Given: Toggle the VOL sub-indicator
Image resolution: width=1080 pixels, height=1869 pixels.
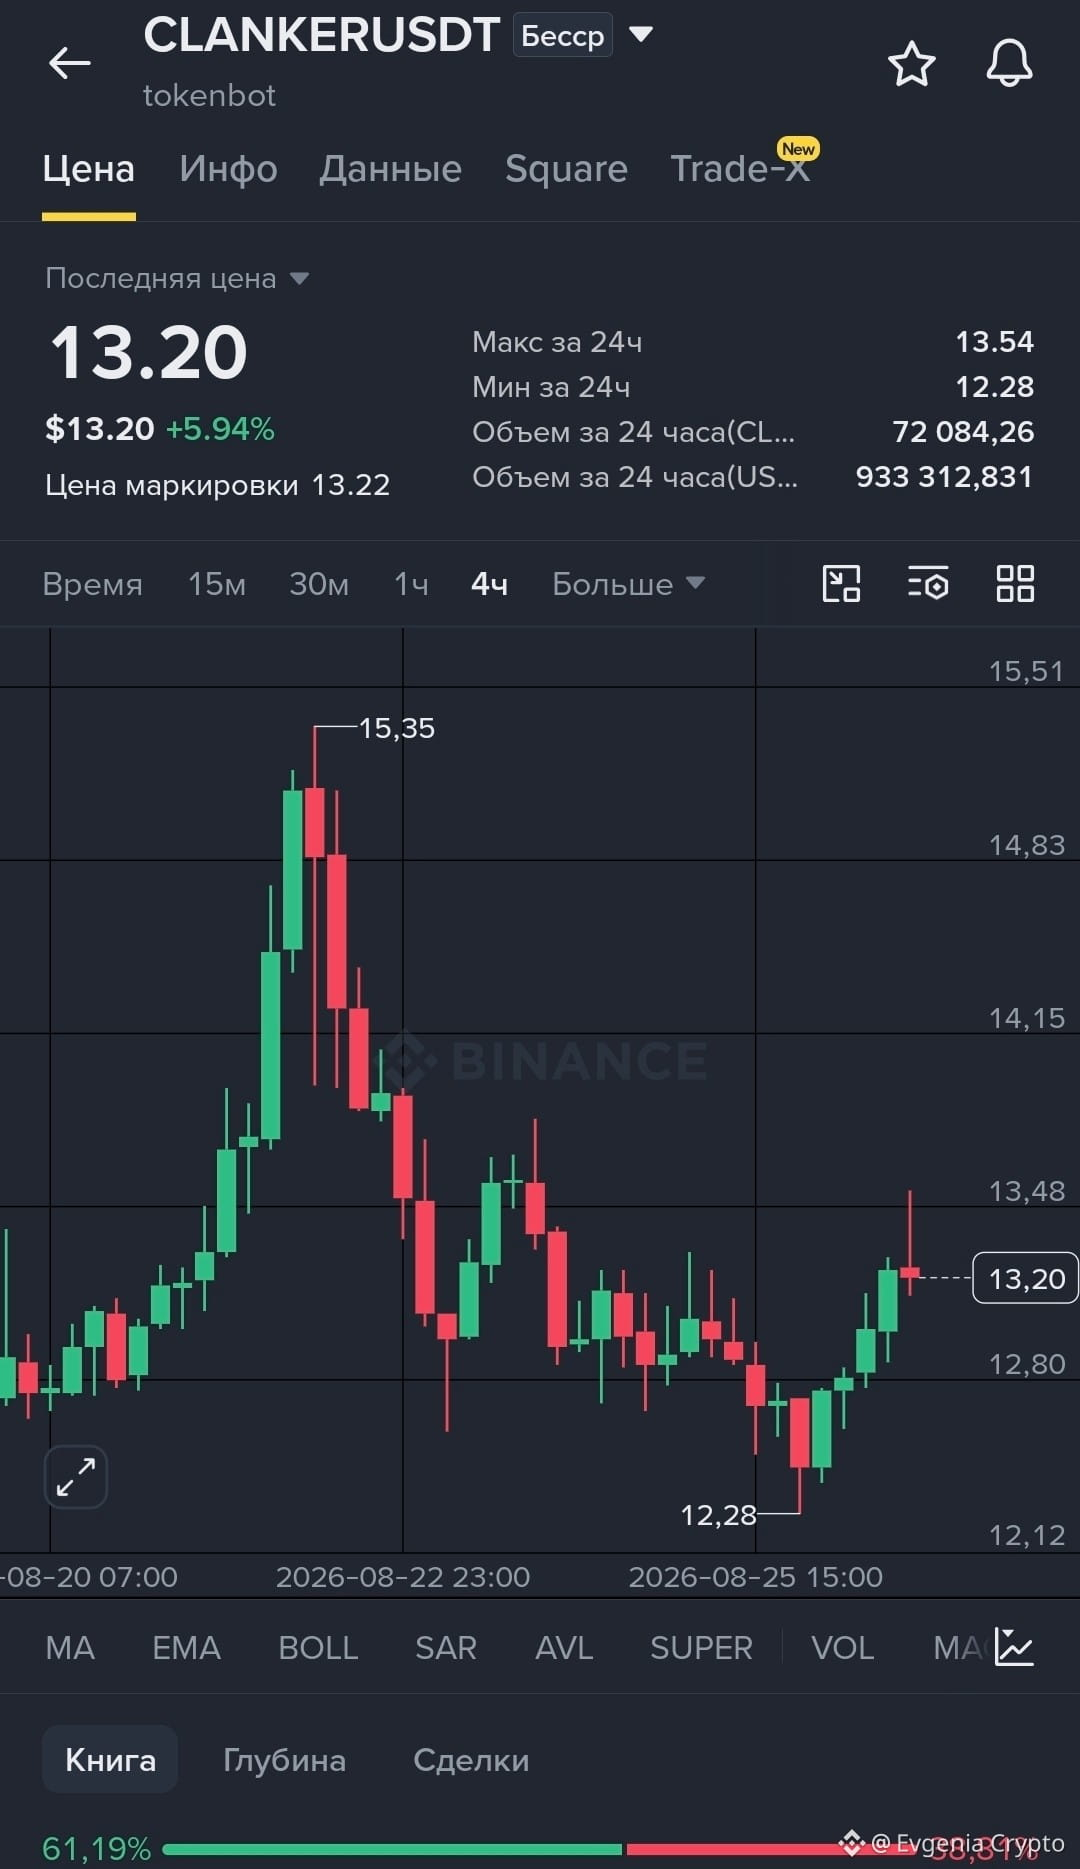Looking at the screenshot, I should point(842,1647).
